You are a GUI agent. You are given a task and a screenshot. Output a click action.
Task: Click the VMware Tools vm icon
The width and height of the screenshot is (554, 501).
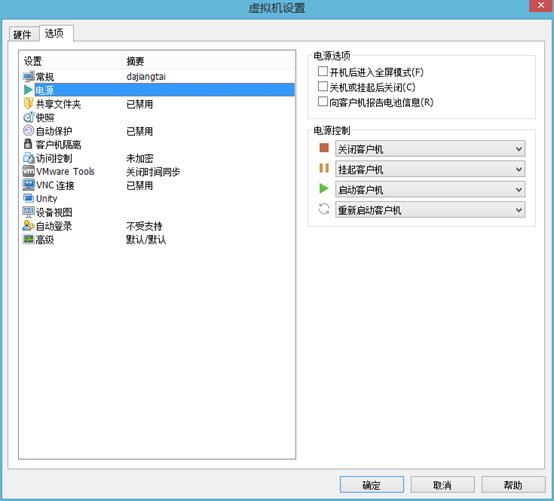28,171
